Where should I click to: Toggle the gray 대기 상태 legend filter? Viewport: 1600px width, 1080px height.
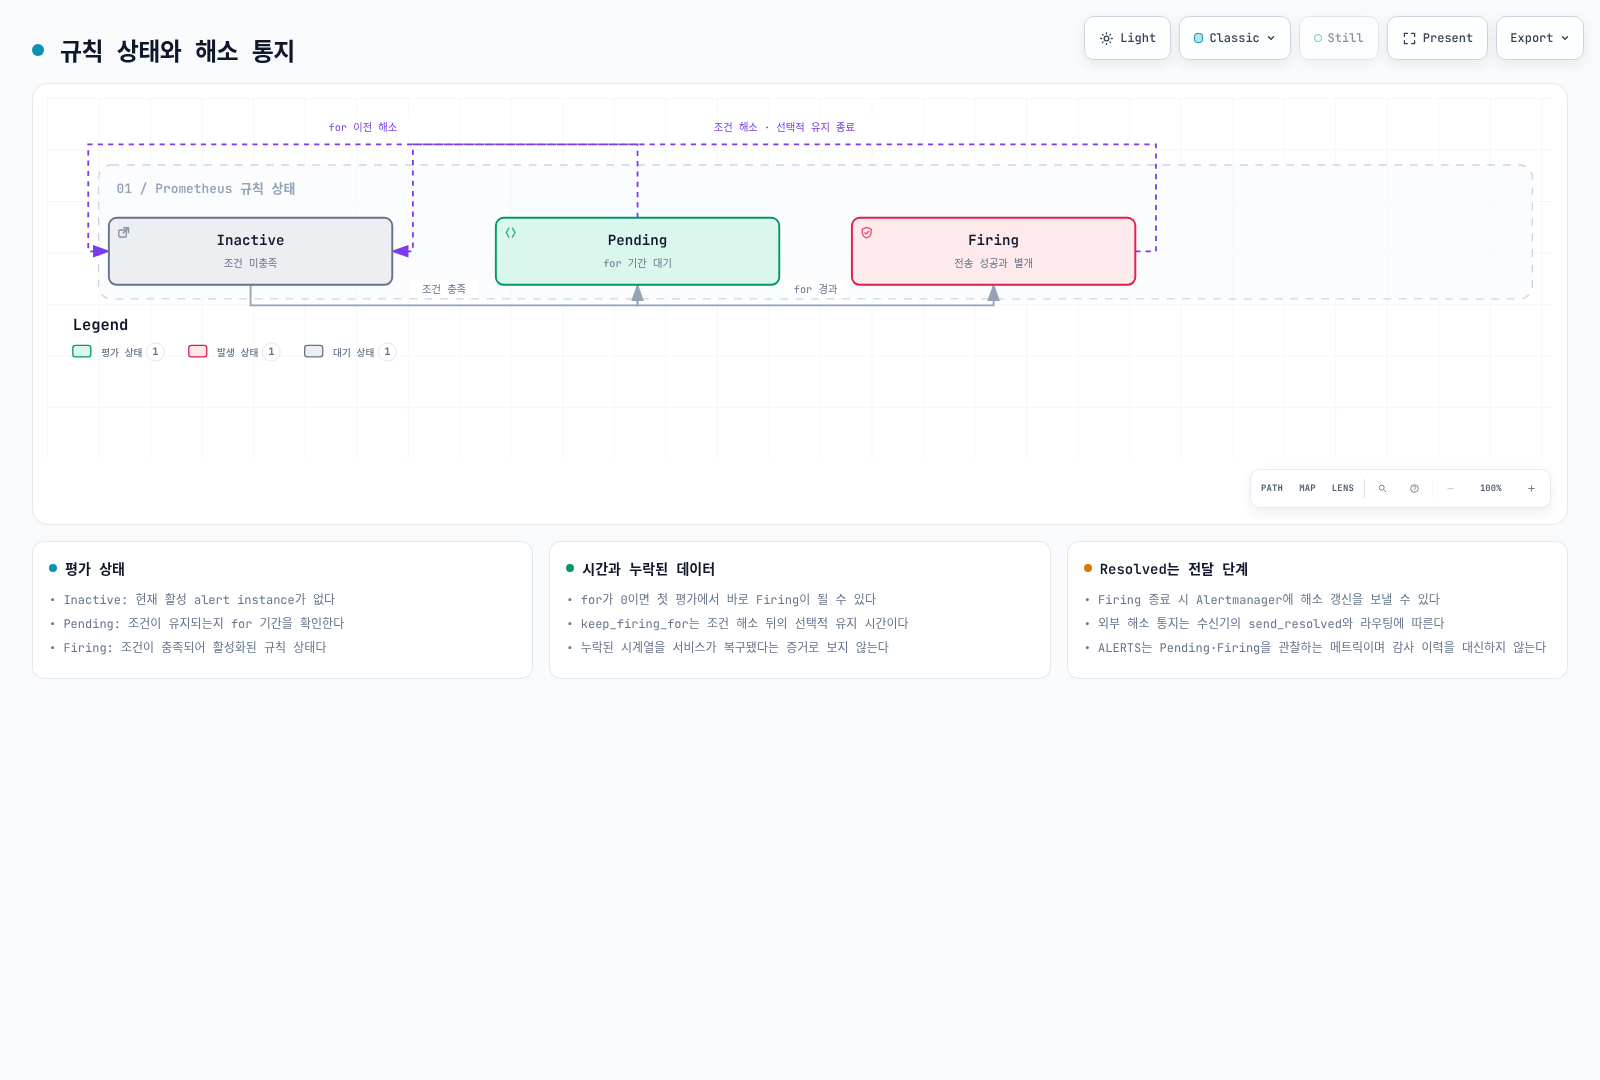[349, 351]
